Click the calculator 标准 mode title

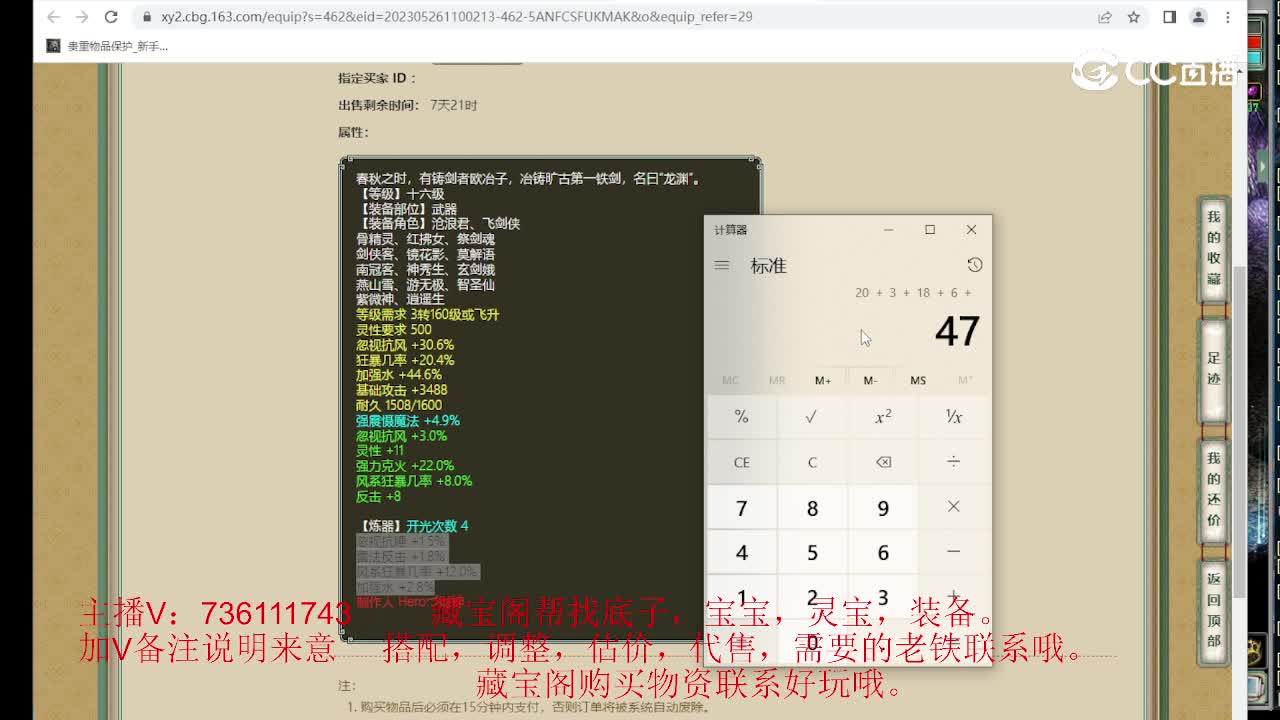coord(768,266)
